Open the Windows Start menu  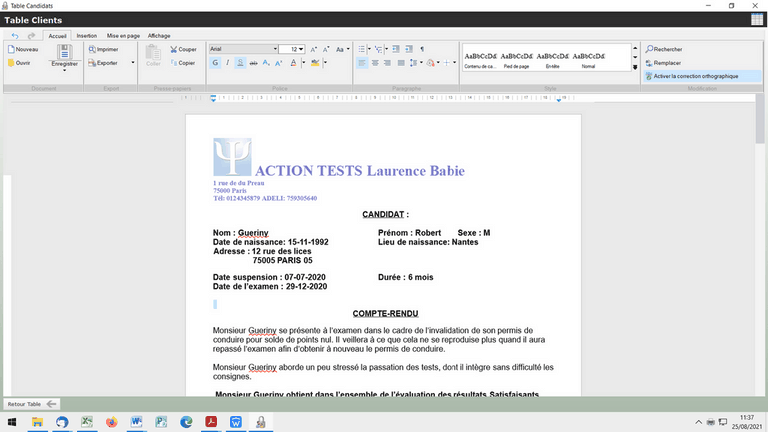[12, 422]
